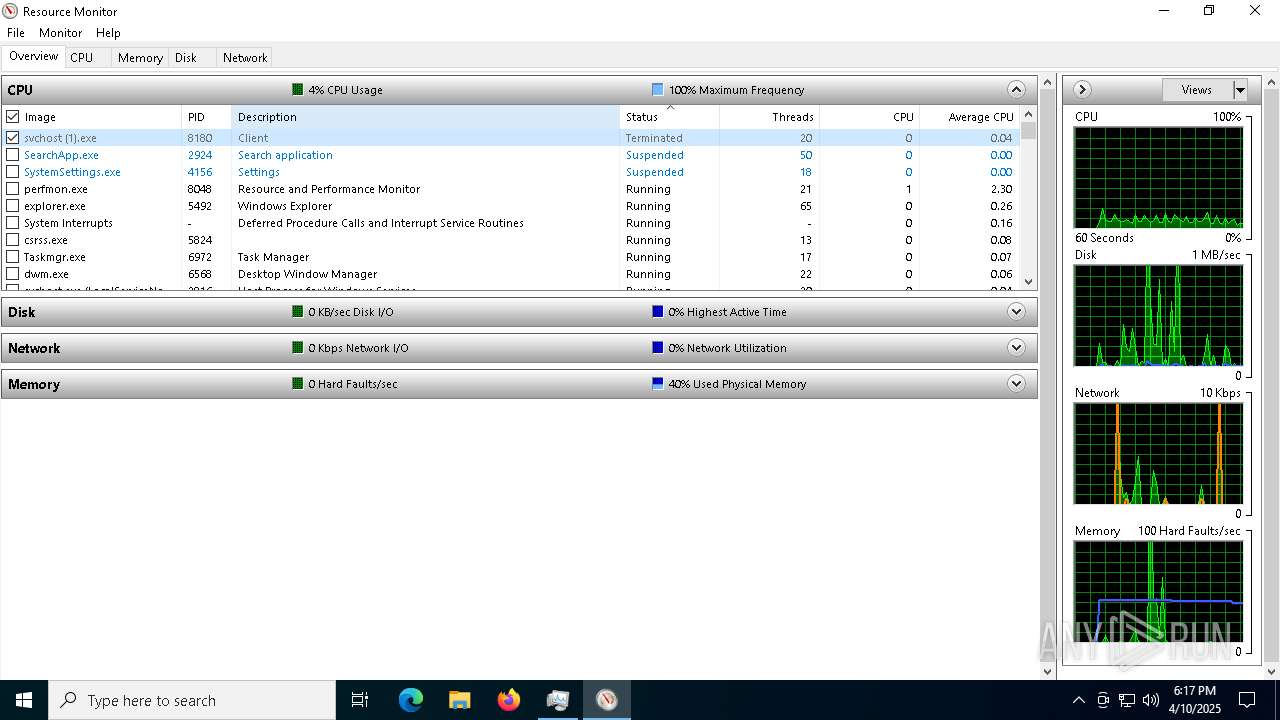1280x720 pixels.
Task: Sort by the PID column header
Action: [206, 117]
